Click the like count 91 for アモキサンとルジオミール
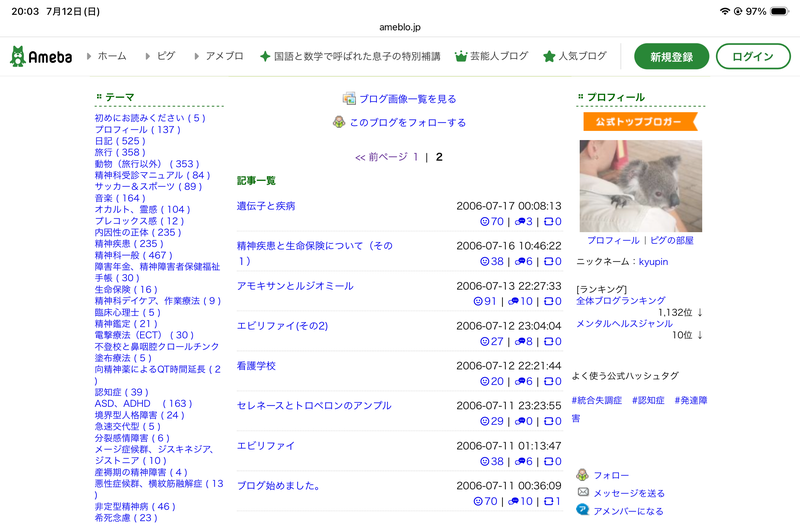The image size is (800, 525). pyautogui.click(x=485, y=301)
